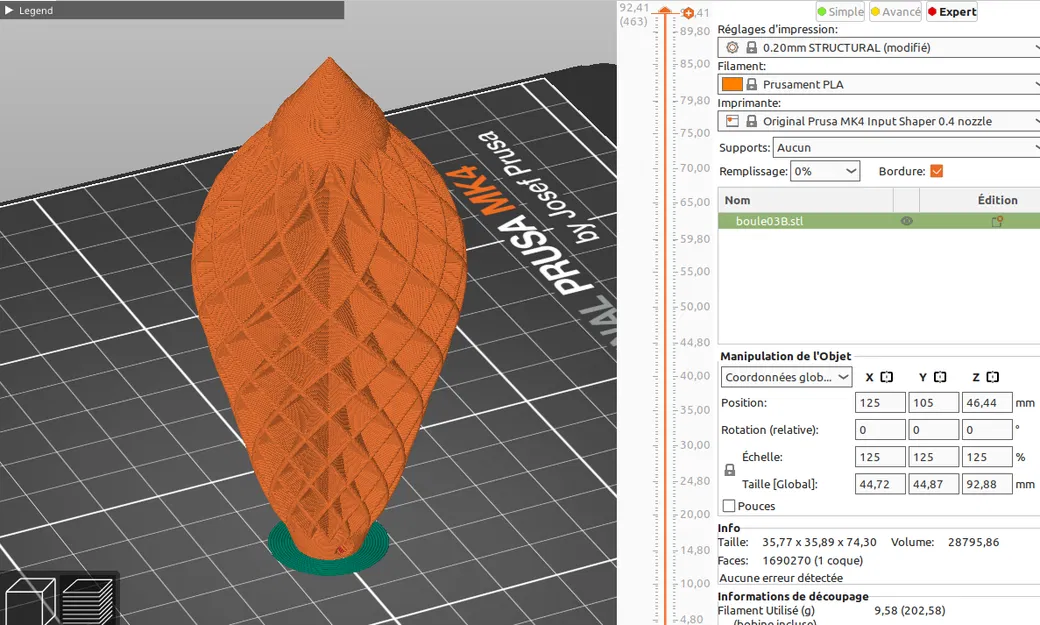Click the Édition column header
Screen dimensions: 1040x625
(980, 200)
